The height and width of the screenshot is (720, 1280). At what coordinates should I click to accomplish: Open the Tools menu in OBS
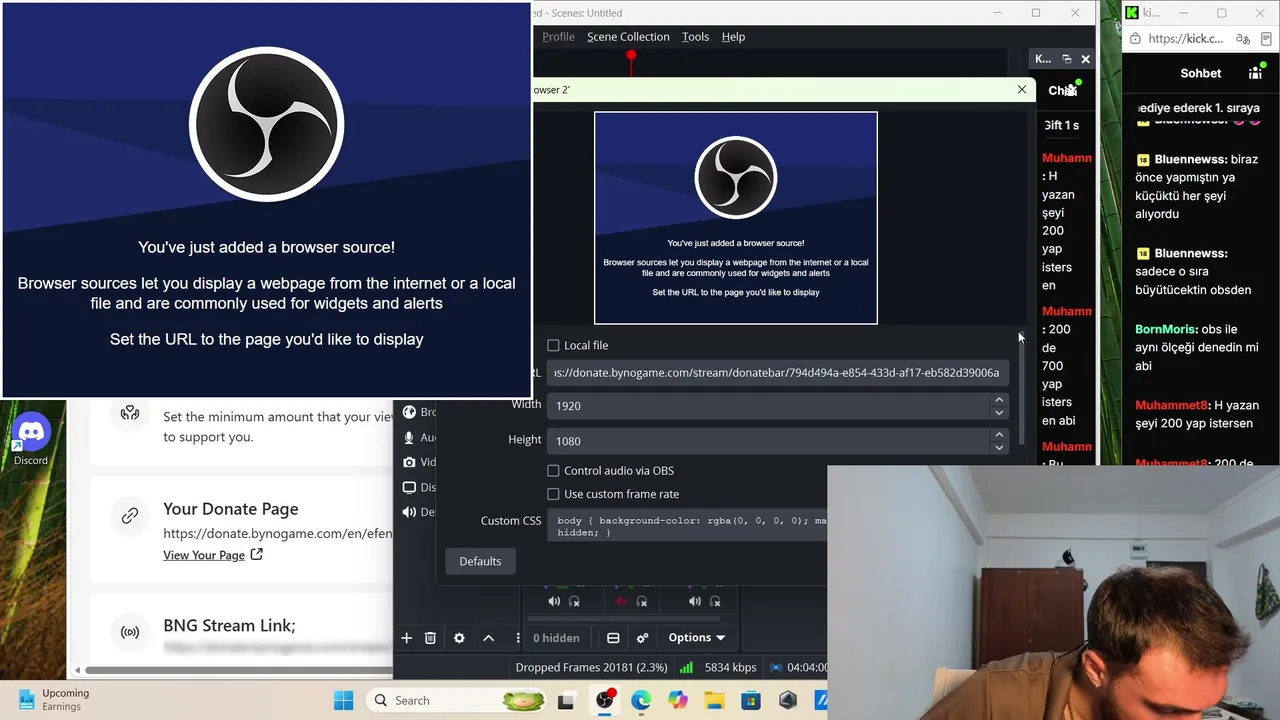pyautogui.click(x=695, y=37)
